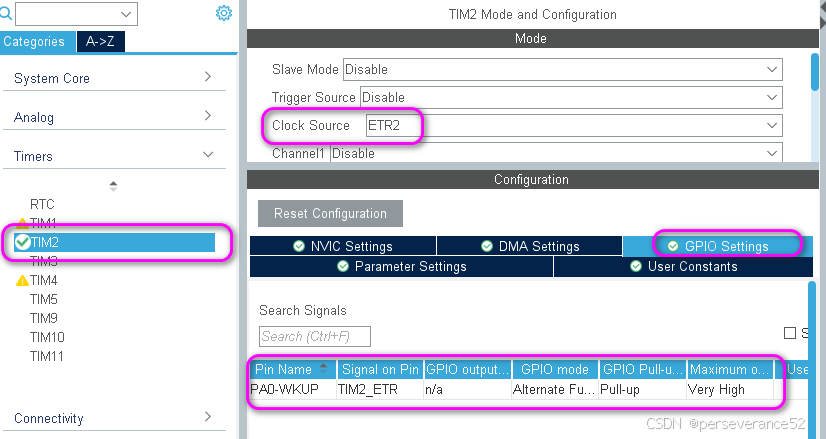Open the Clock Source dropdown
Viewport: 826px width, 439px height.
[x=771, y=126]
